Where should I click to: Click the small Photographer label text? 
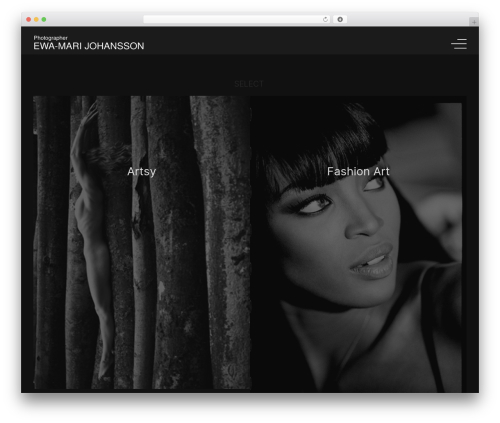click(x=50, y=38)
